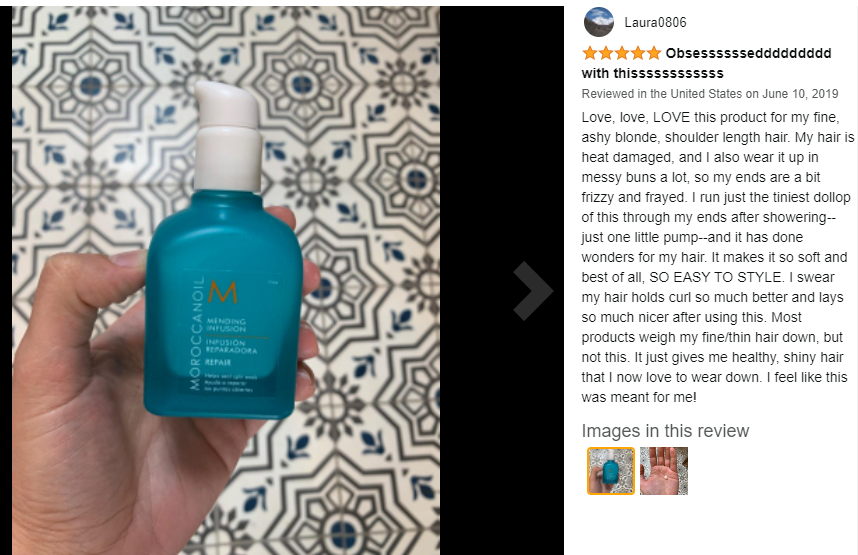This screenshot has height=555, width=858.
Task: Select the open palm thumbnail
Action: click(664, 471)
